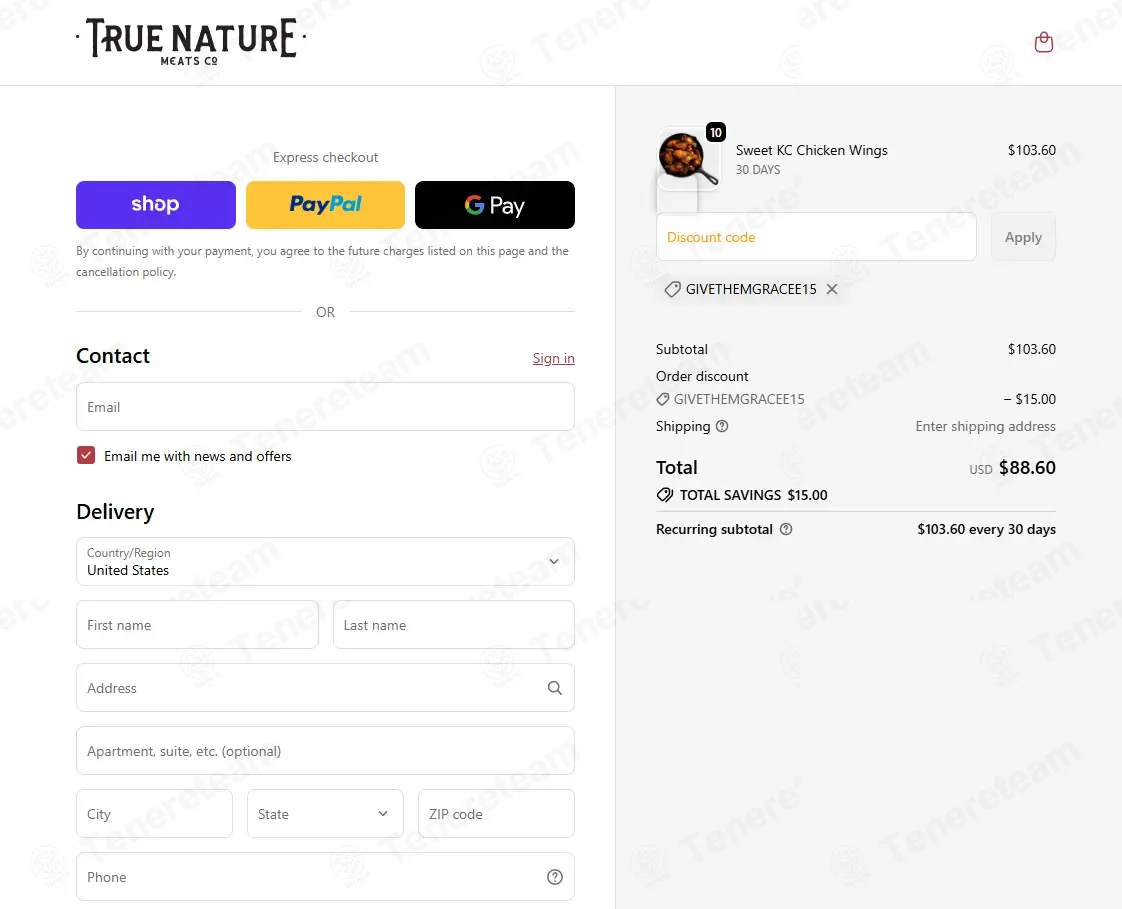This screenshot has height=909, width=1122.
Task: Click the First name field
Action: tap(197, 625)
